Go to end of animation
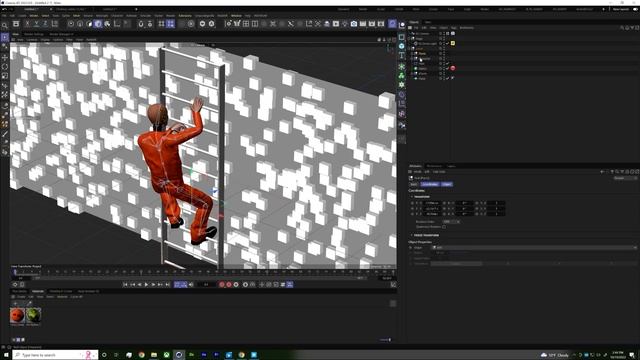 click(x=167, y=284)
